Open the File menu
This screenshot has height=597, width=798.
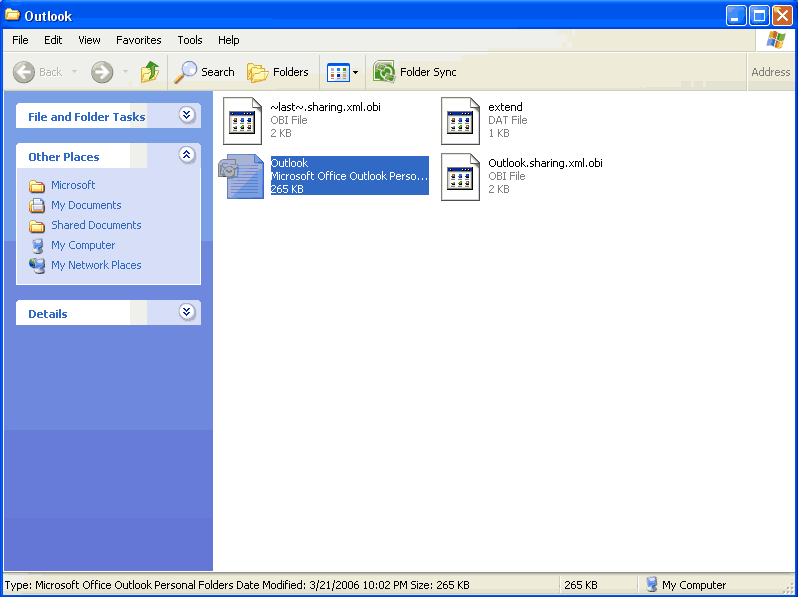tap(20, 40)
